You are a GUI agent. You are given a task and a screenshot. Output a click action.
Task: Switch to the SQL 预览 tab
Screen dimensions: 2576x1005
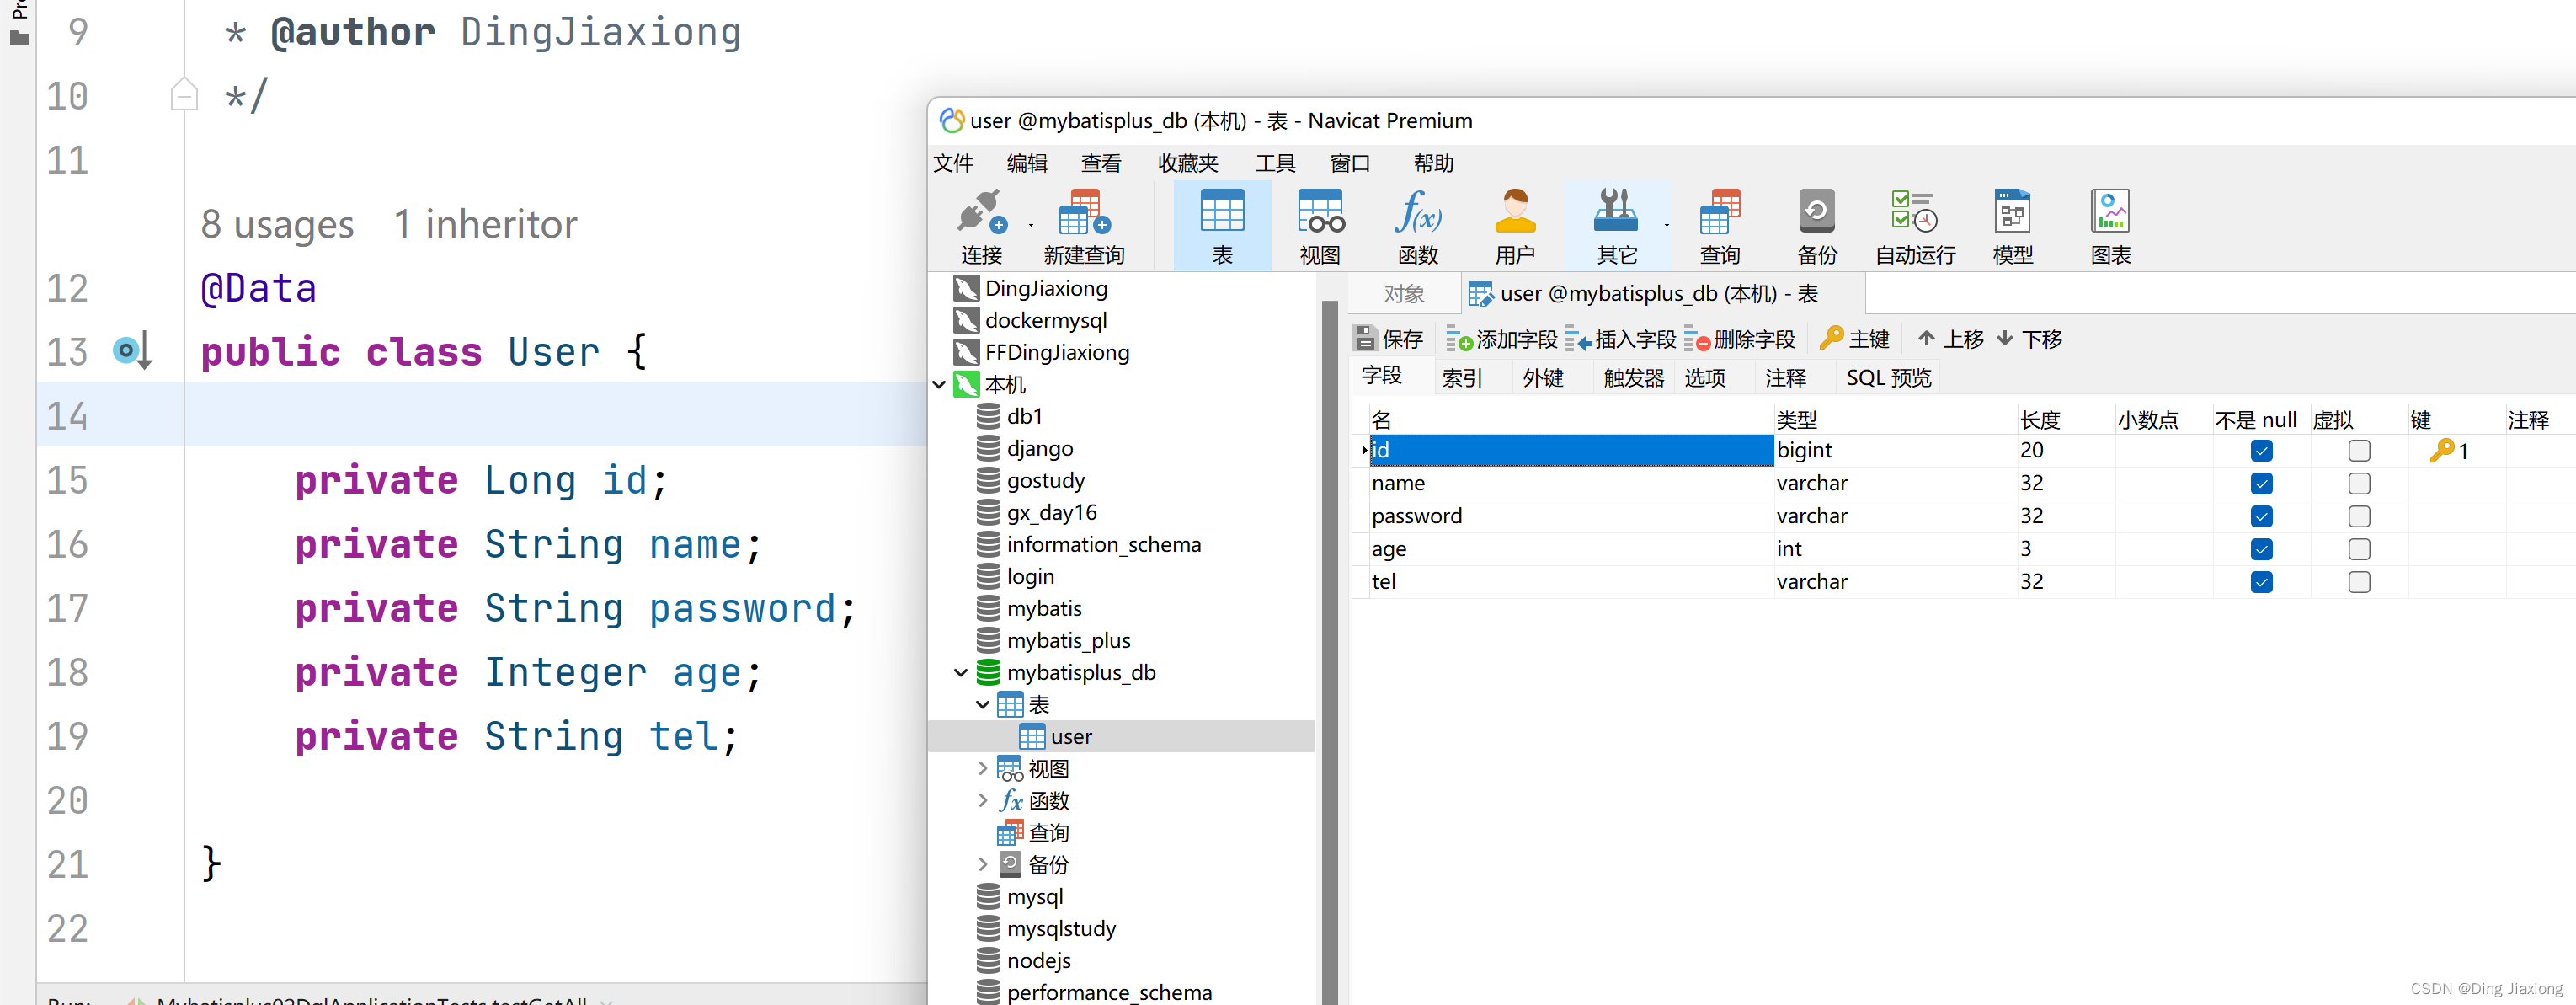(1888, 378)
